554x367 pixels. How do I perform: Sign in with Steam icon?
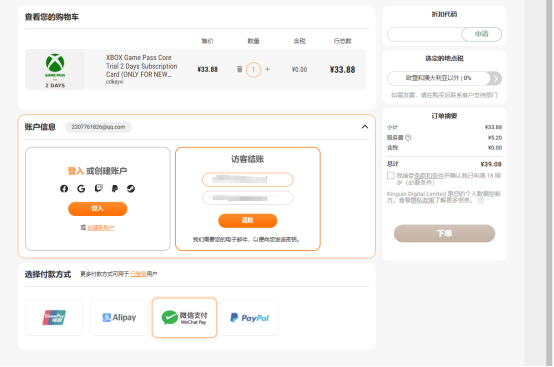click(x=131, y=189)
